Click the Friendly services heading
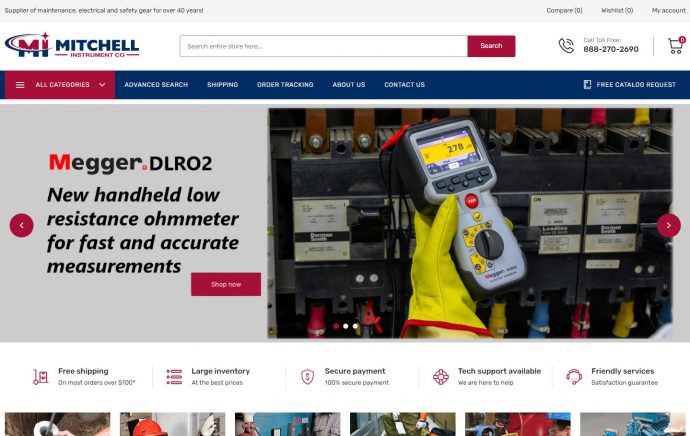The height and width of the screenshot is (436, 690). 623,371
